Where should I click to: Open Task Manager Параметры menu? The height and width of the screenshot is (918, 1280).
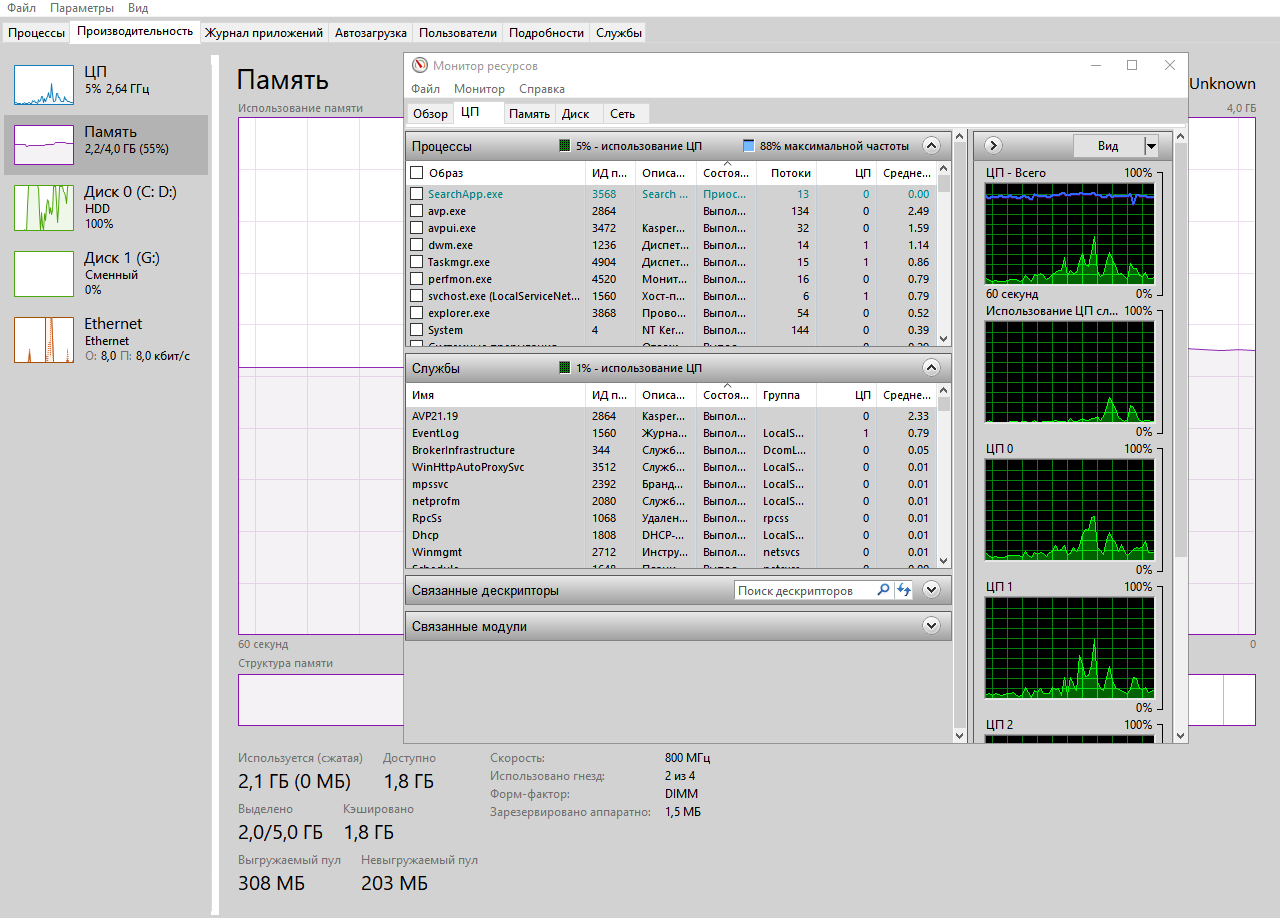click(82, 8)
